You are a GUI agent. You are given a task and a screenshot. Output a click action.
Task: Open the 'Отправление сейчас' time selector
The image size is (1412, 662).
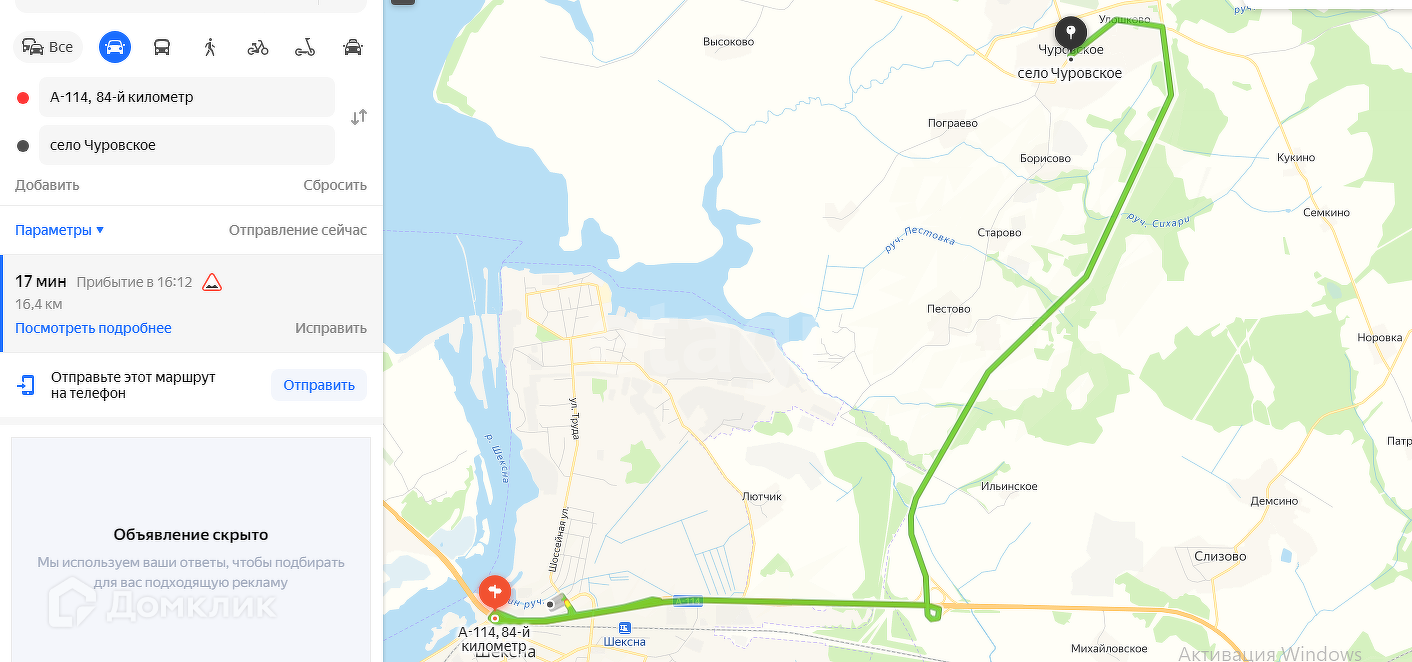[298, 230]
